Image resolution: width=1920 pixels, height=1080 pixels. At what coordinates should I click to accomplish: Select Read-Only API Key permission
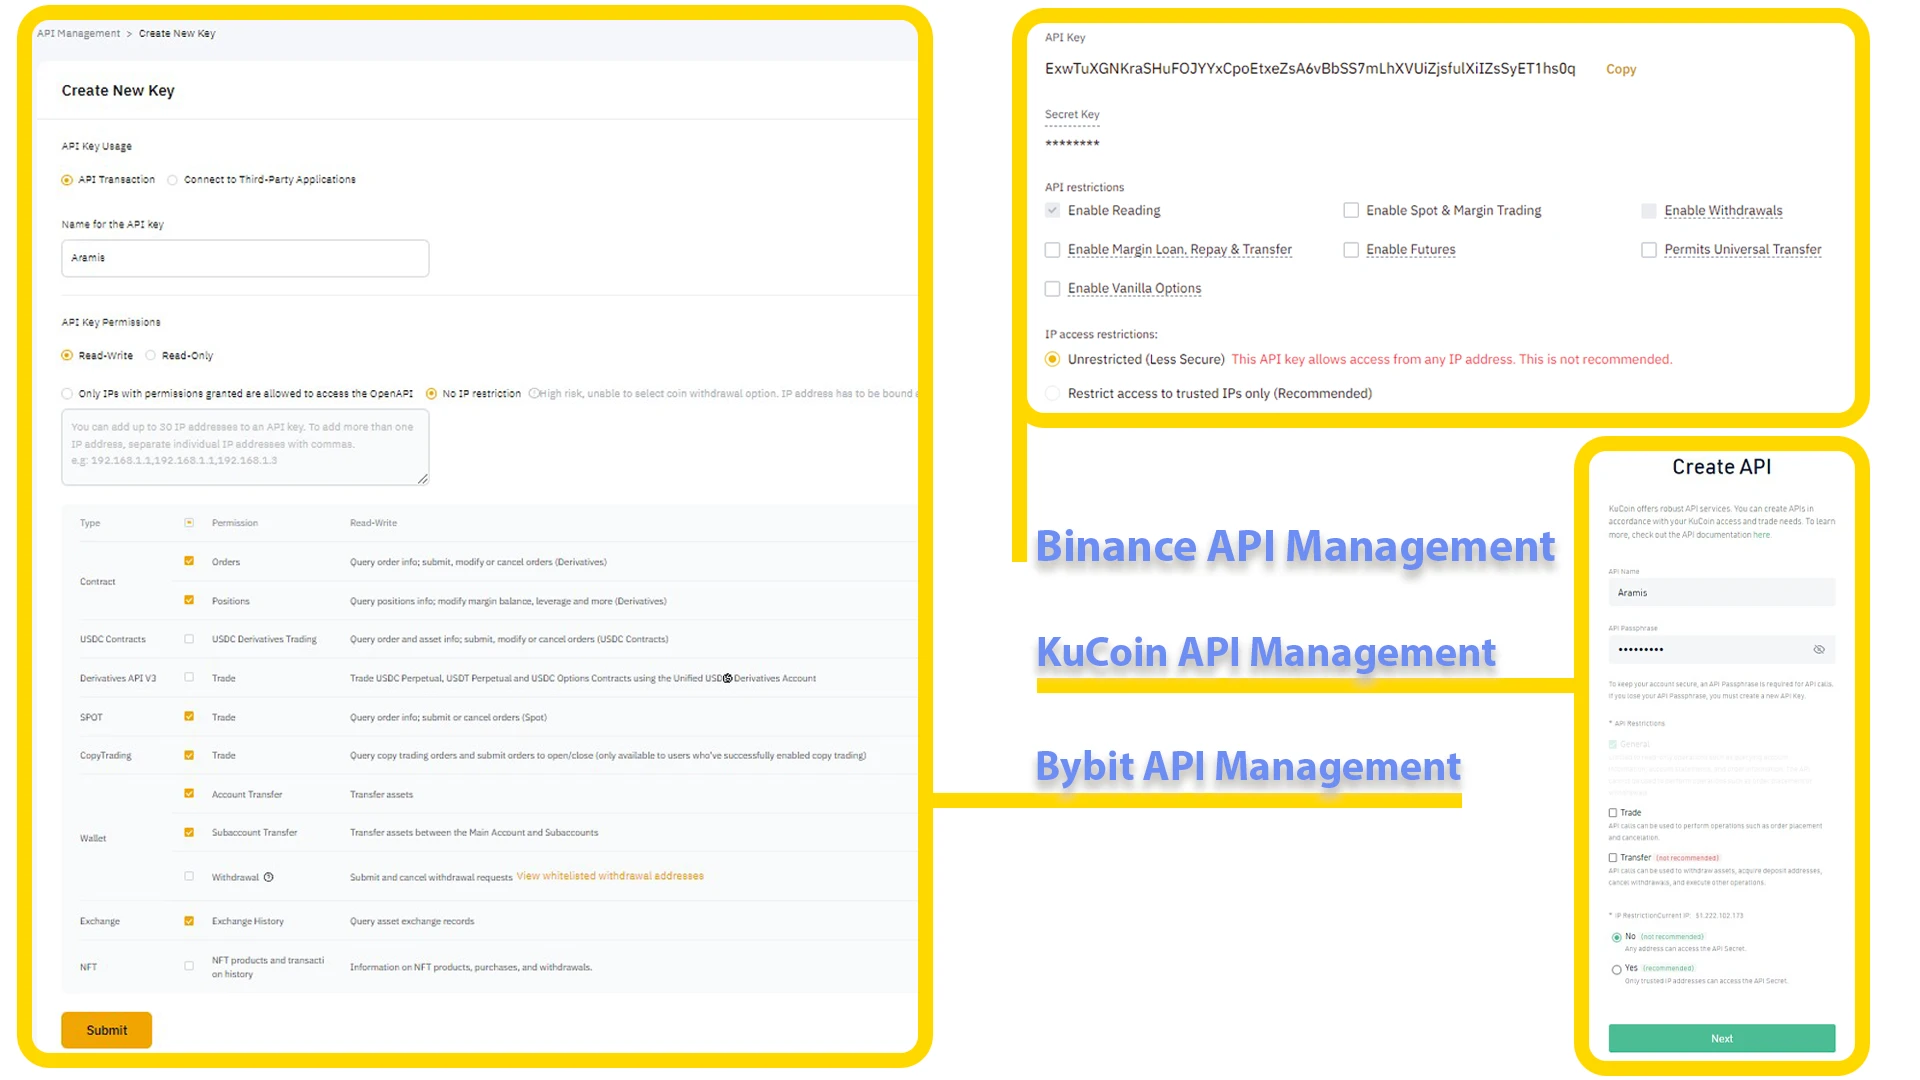(152, 355)
